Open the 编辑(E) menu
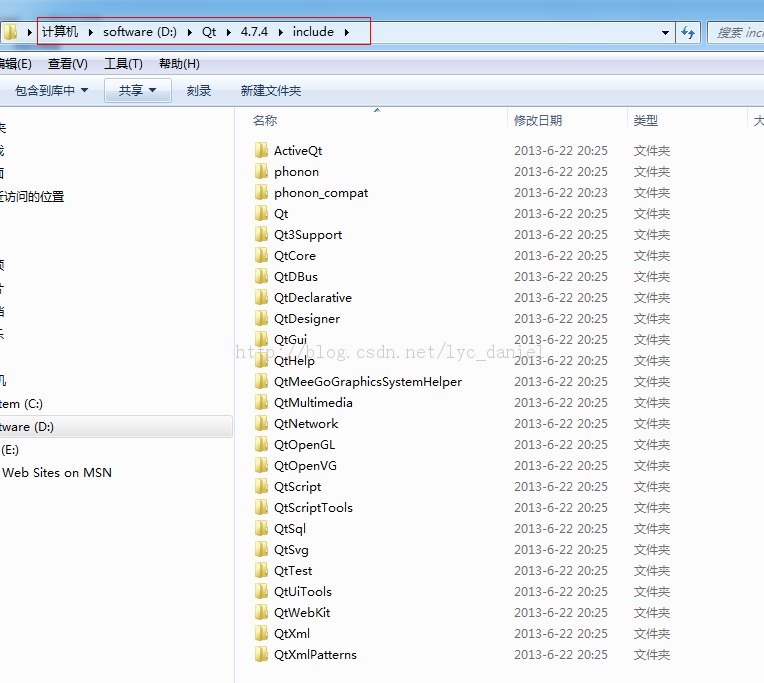This screenshot has height=683, width=764. (x=16, y=64)
